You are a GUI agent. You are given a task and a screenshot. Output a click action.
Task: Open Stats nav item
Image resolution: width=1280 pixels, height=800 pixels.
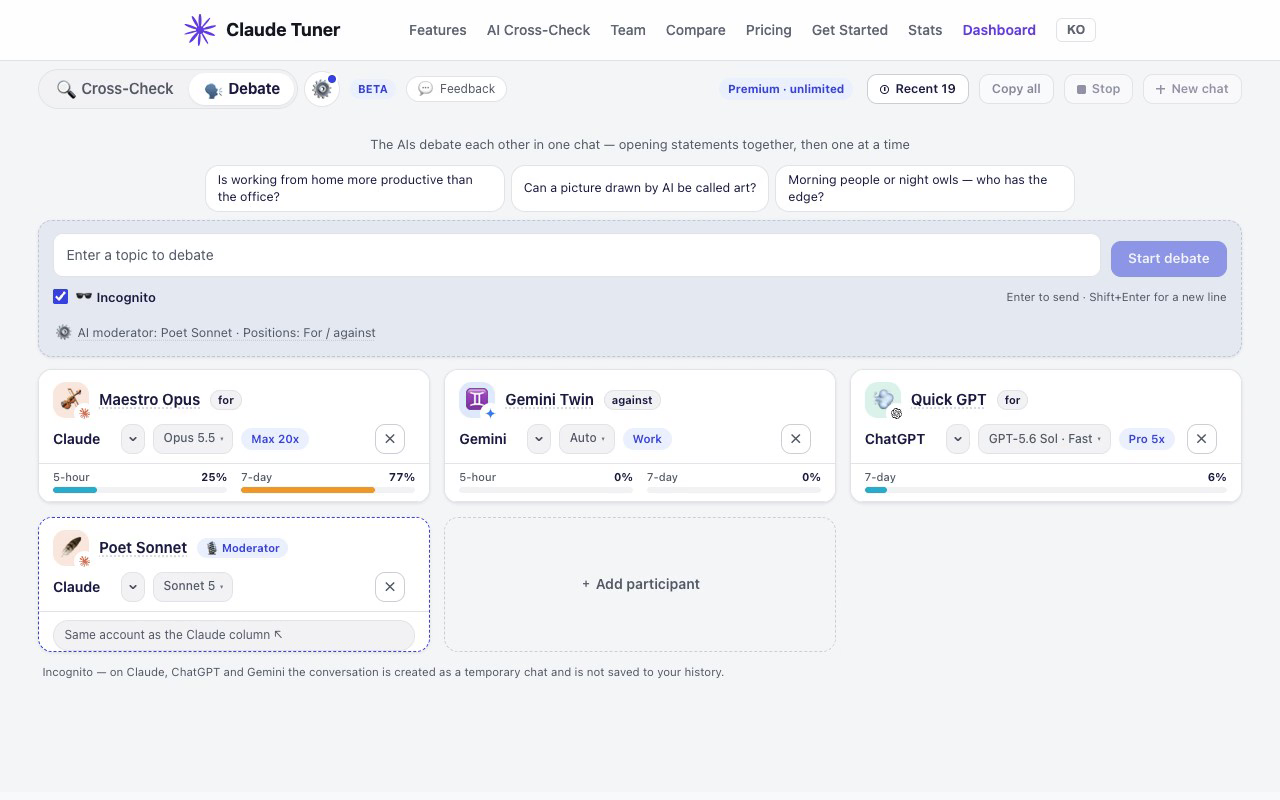tap(925, 30)
